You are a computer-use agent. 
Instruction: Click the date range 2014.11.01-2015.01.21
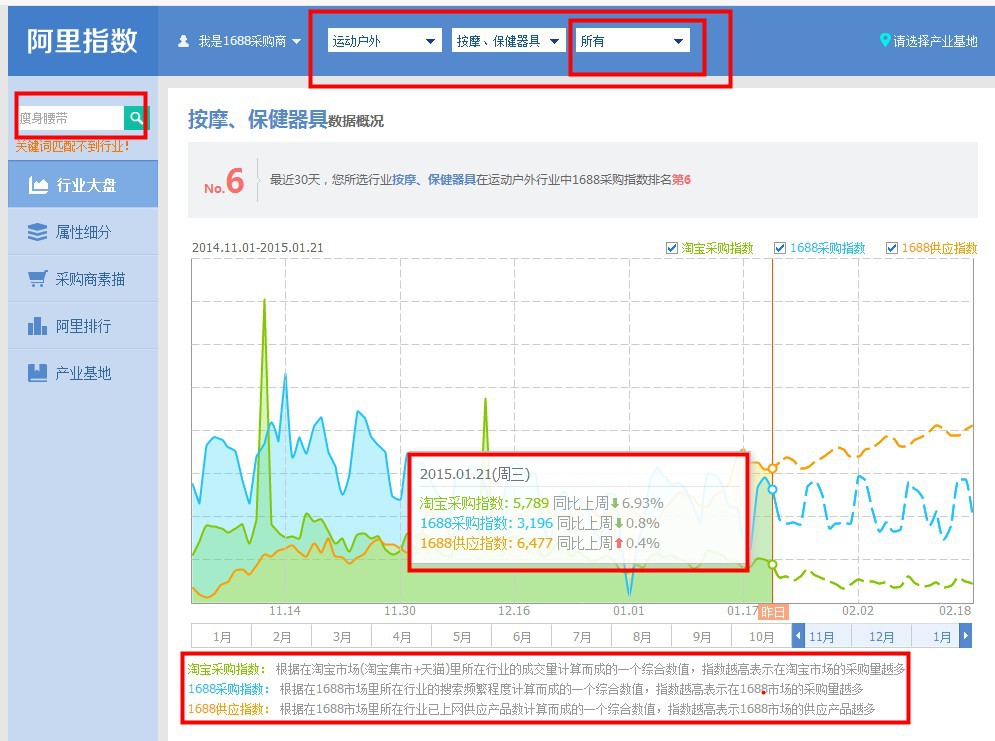click(258, 247)
